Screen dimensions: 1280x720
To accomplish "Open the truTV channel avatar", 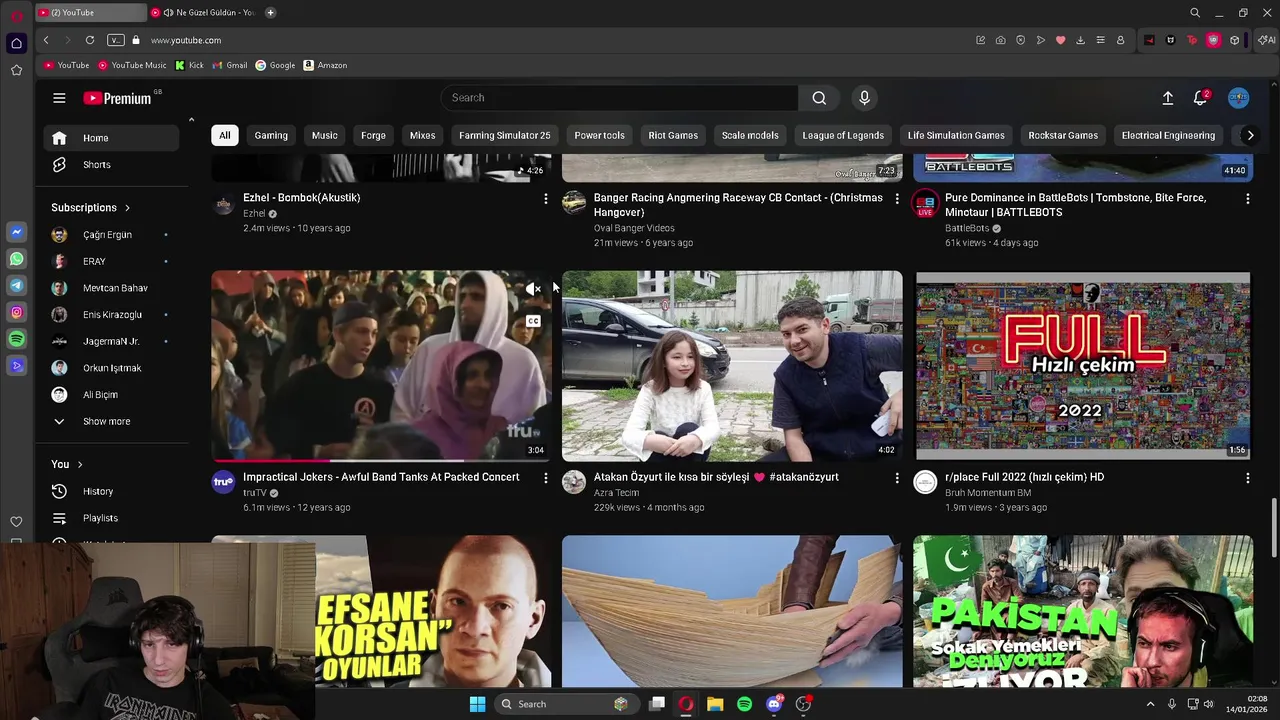I will (224, 483).
